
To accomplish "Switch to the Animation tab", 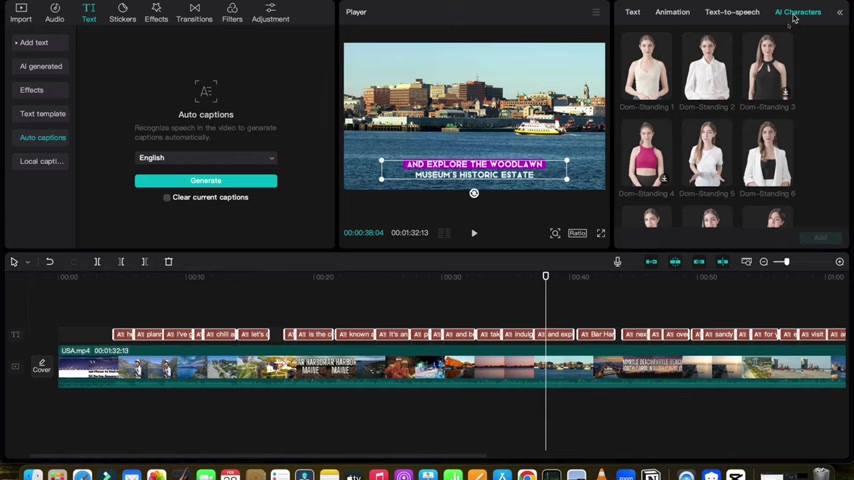I will [672, 12].
